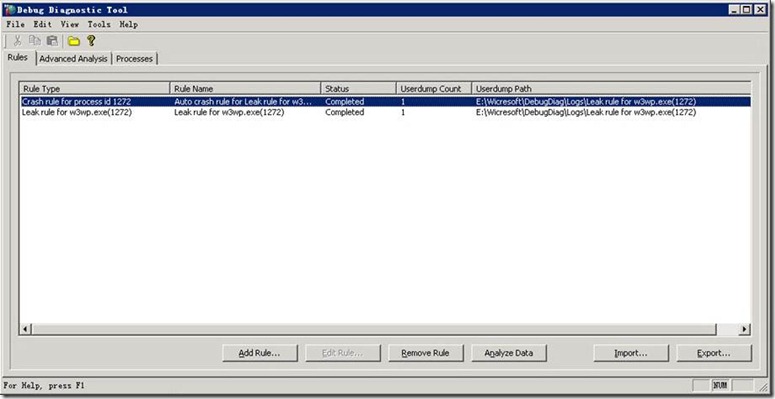The height and width of the screenshot is (399, 775).
Task: Sort by the Rule Name column header
Action: (x=246, y=89)
